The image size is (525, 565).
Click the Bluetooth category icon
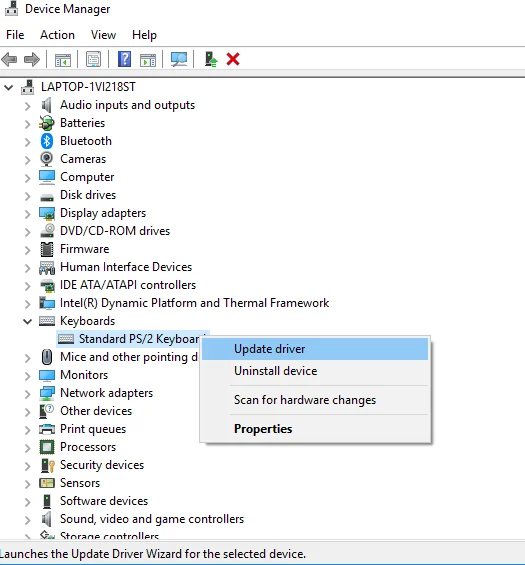(46, 141)
